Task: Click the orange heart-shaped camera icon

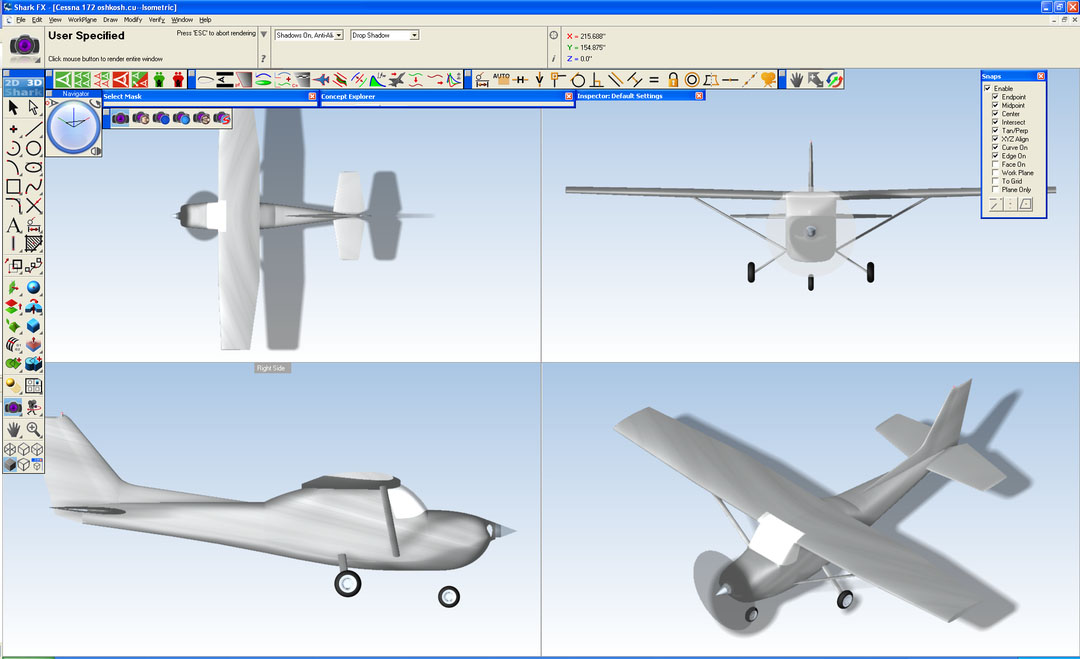Action: pos(768,80)
